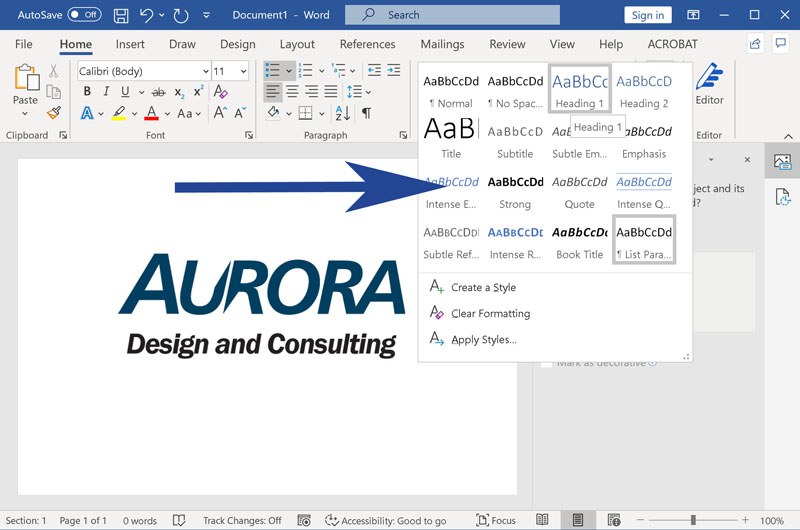The width and height of the screenshot is (800, 530).
Task: Toggle Italic formatting
Action: [106, 91]
